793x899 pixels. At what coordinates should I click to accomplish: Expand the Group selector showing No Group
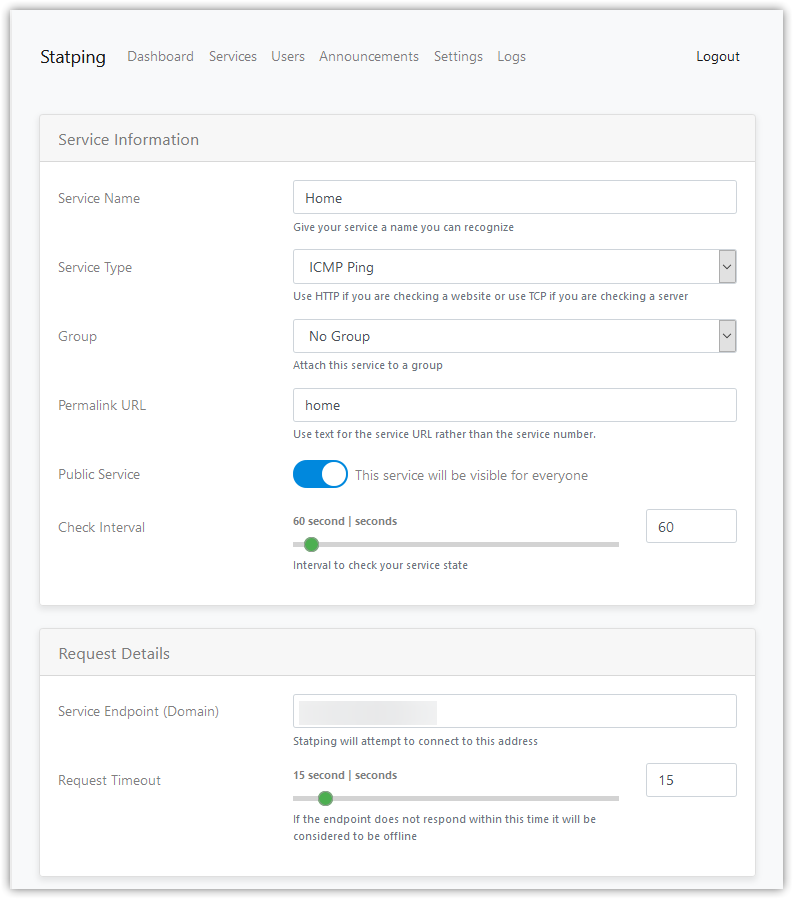point(514,336)
